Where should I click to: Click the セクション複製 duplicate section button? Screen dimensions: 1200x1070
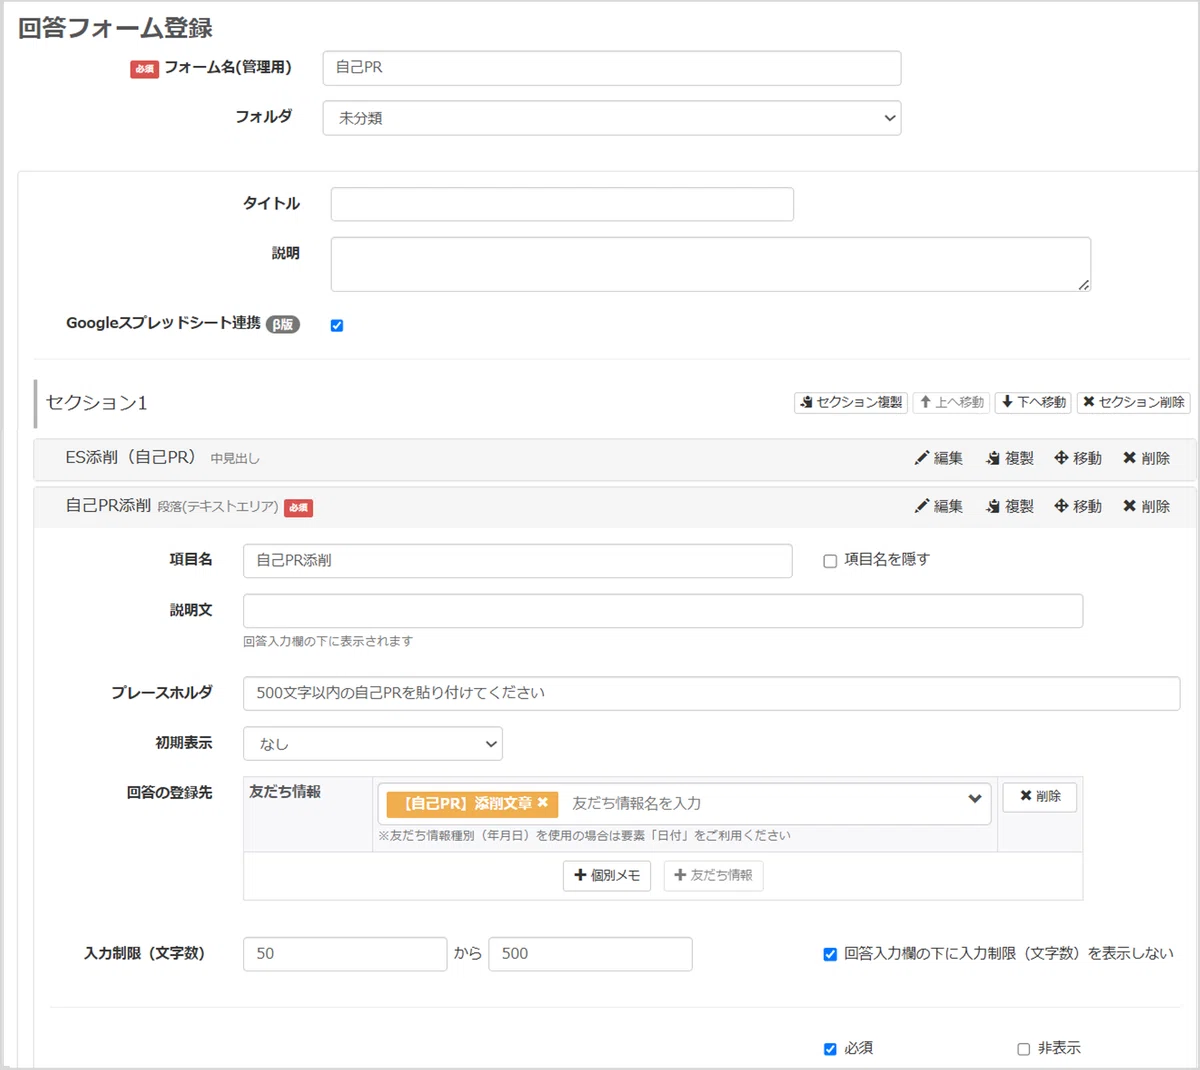pos(851,402)
